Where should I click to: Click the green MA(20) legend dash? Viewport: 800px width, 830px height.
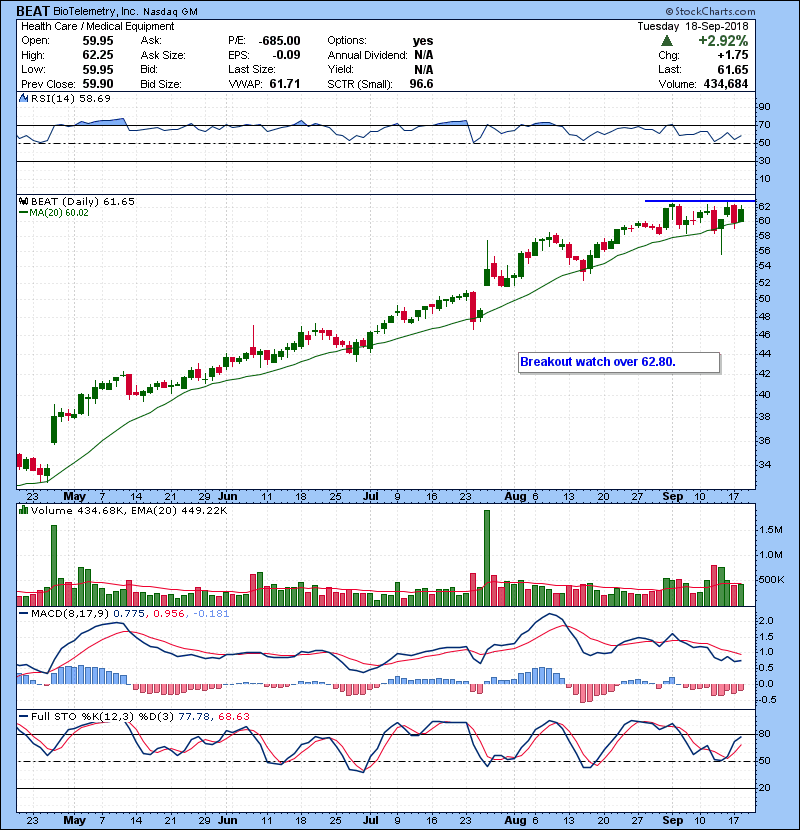(23, 213)
